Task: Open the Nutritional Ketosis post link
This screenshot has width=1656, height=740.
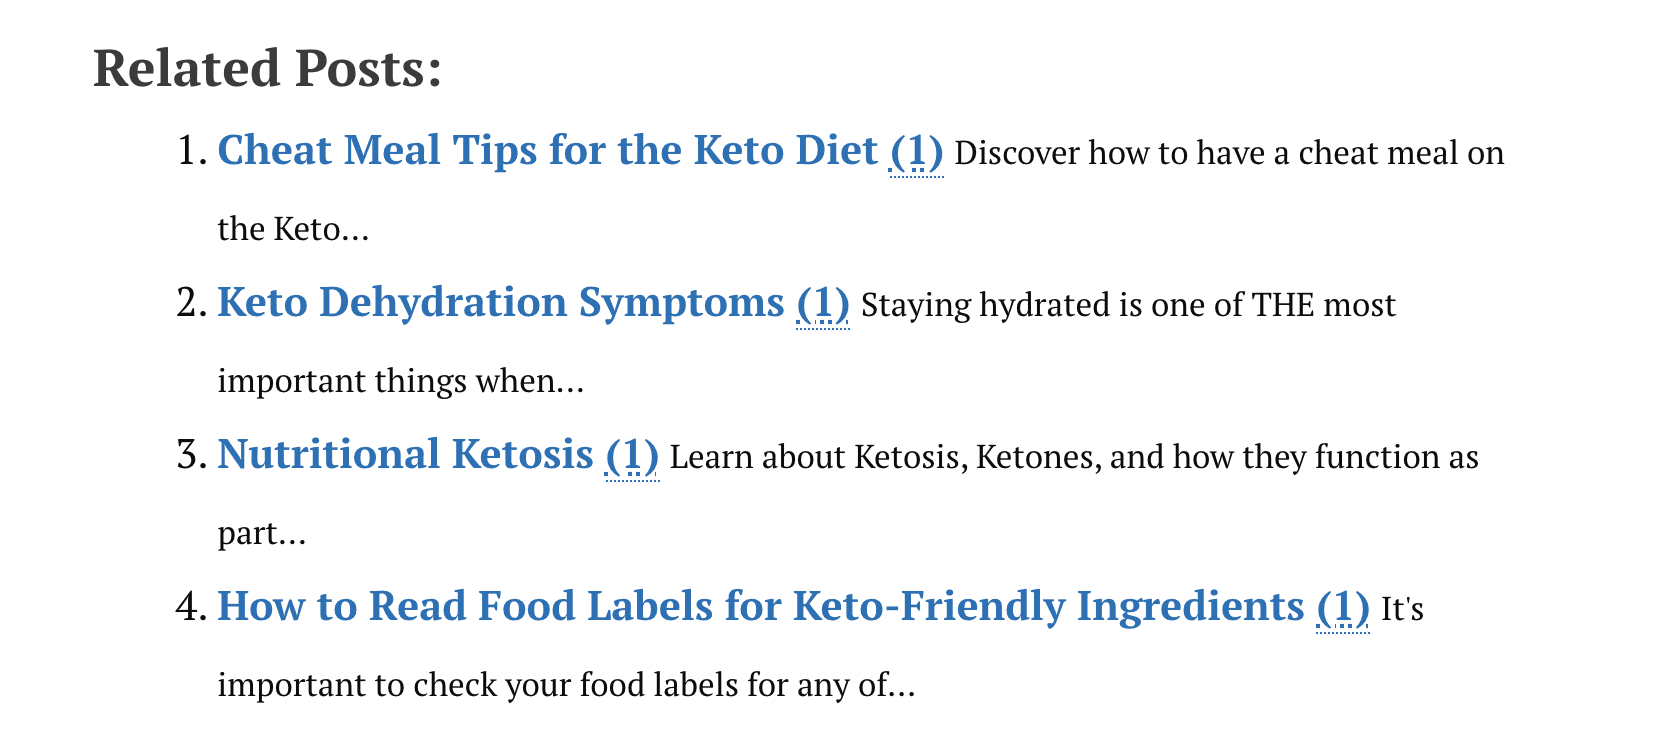Action: pyautogui.click(x=406, y=455)
